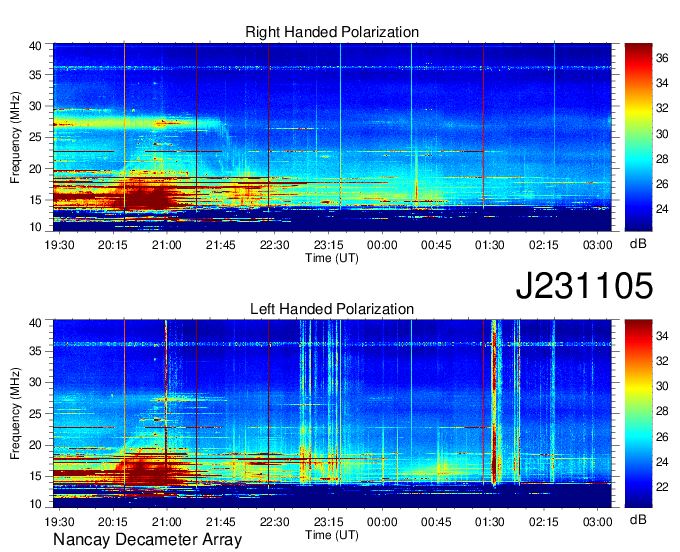680x552 pixels.
Task: Click "19:30" time tick of Right Handed plot
Action: 59,245
